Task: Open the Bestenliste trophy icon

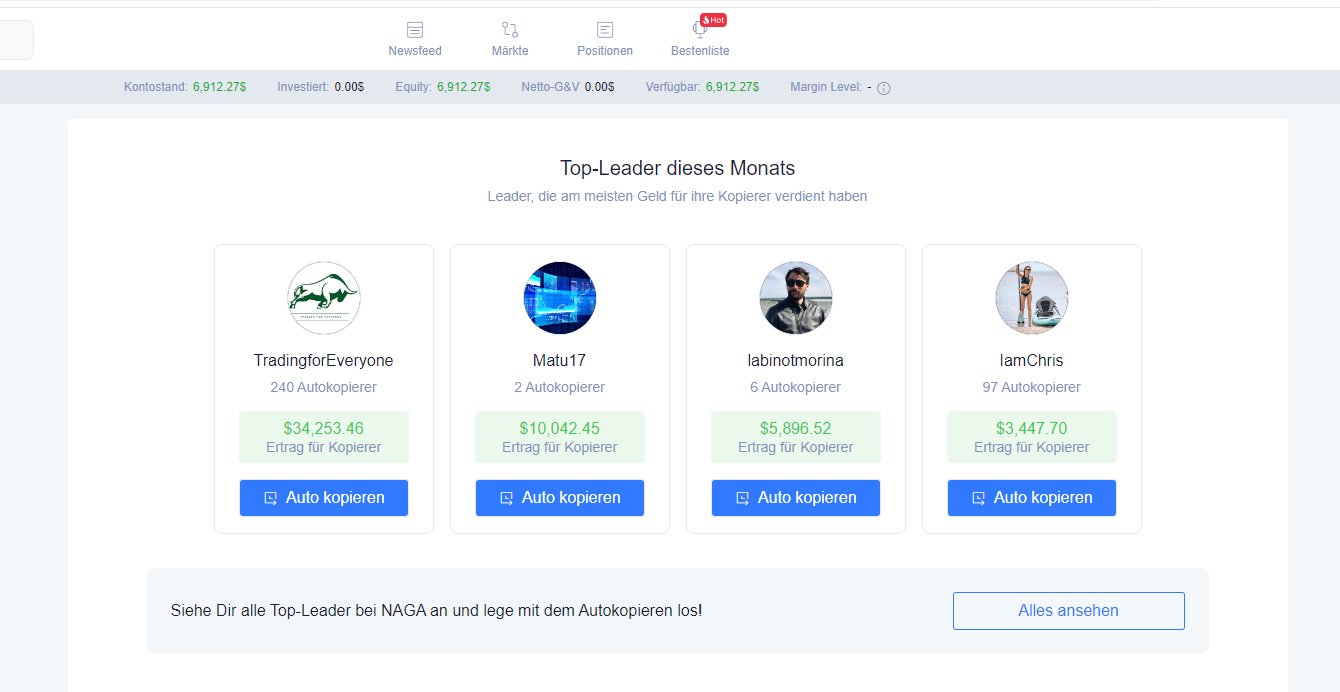Action: 699,30
